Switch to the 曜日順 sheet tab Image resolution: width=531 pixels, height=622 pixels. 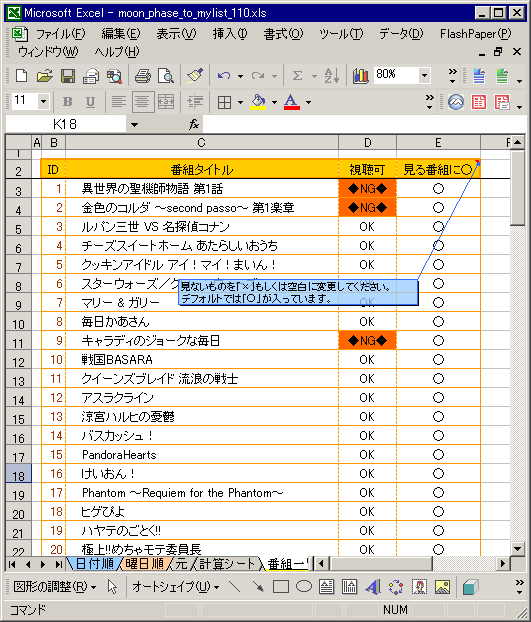click(144, 564)
